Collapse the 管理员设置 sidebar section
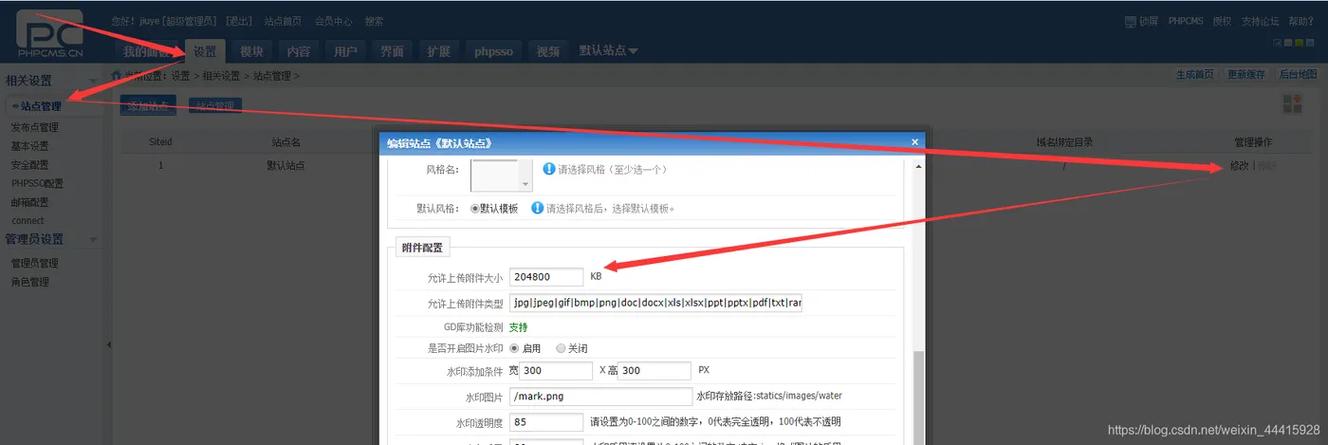Screen dimensions: 1328x445 tap(93, 239)
